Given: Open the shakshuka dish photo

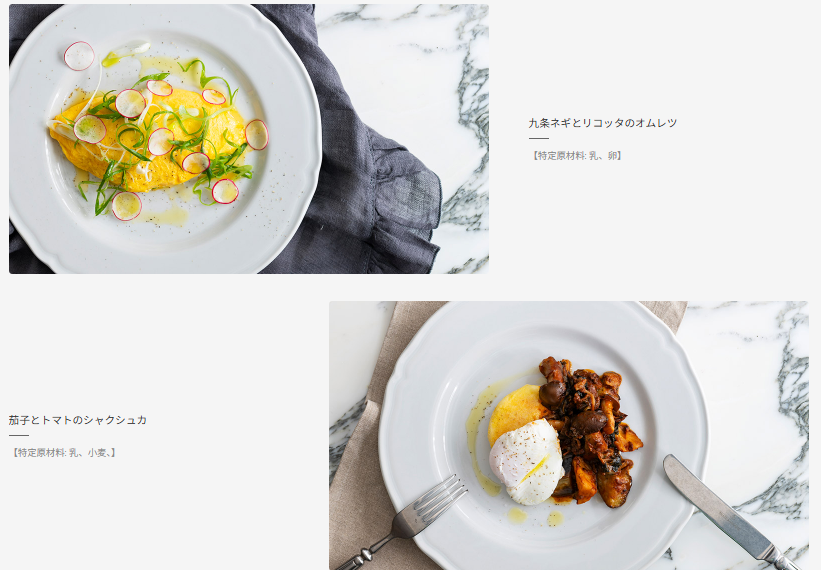Looking at the screenshot, I should (x=569, y=435).
